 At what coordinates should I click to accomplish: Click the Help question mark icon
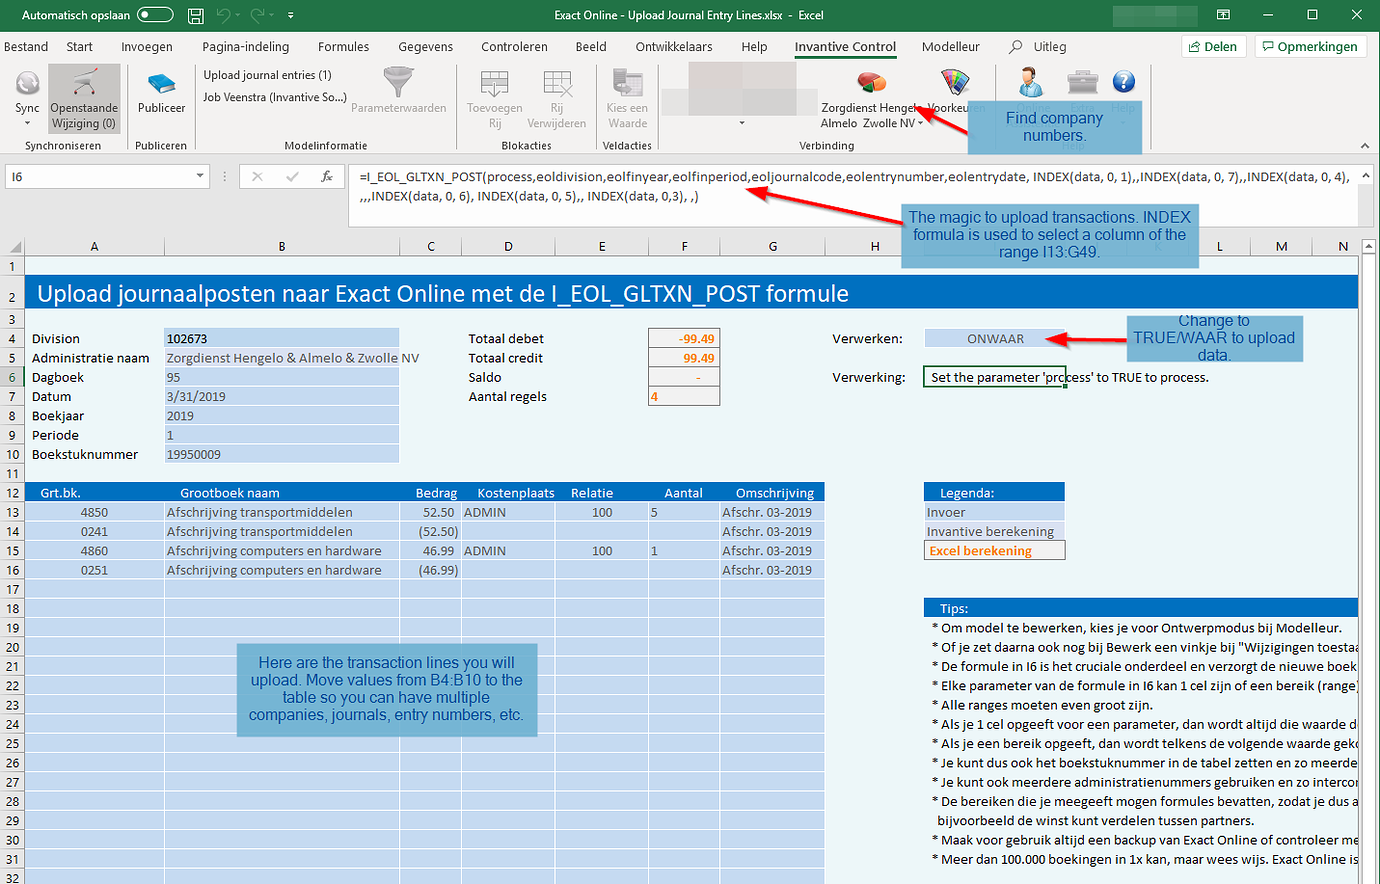(x=1124, y=84)
